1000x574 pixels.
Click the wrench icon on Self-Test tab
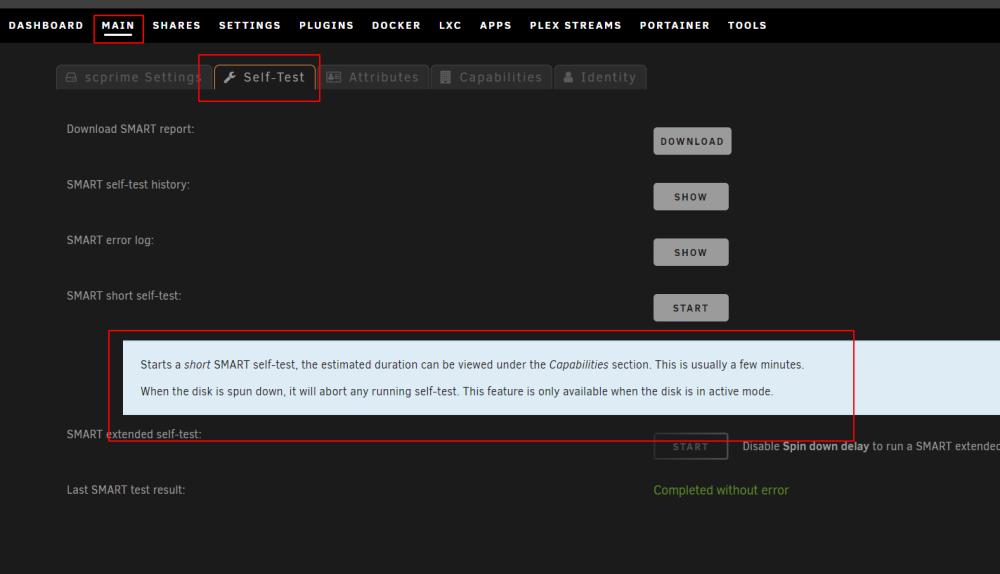(x=230, y=77)
